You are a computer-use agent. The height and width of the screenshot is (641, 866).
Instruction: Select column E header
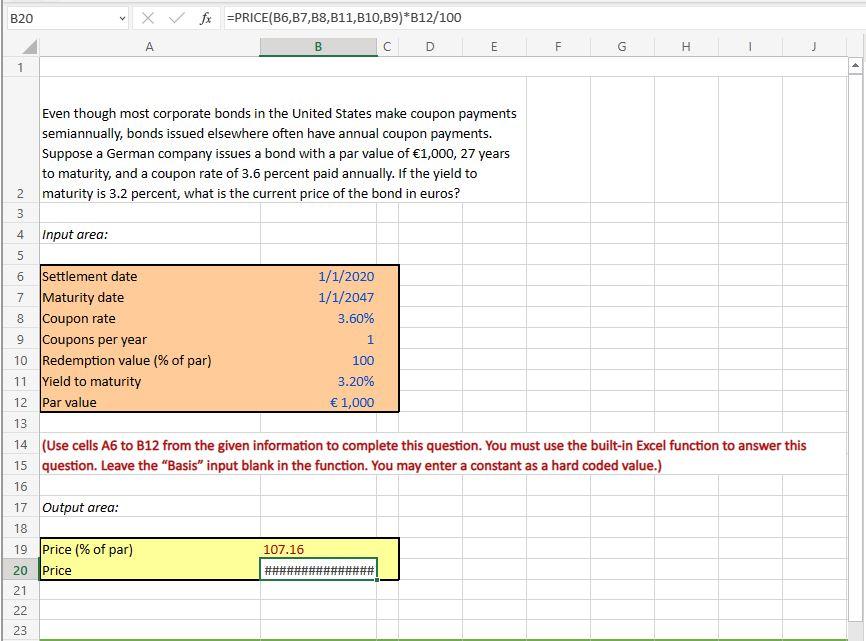(x=494, y=47)
